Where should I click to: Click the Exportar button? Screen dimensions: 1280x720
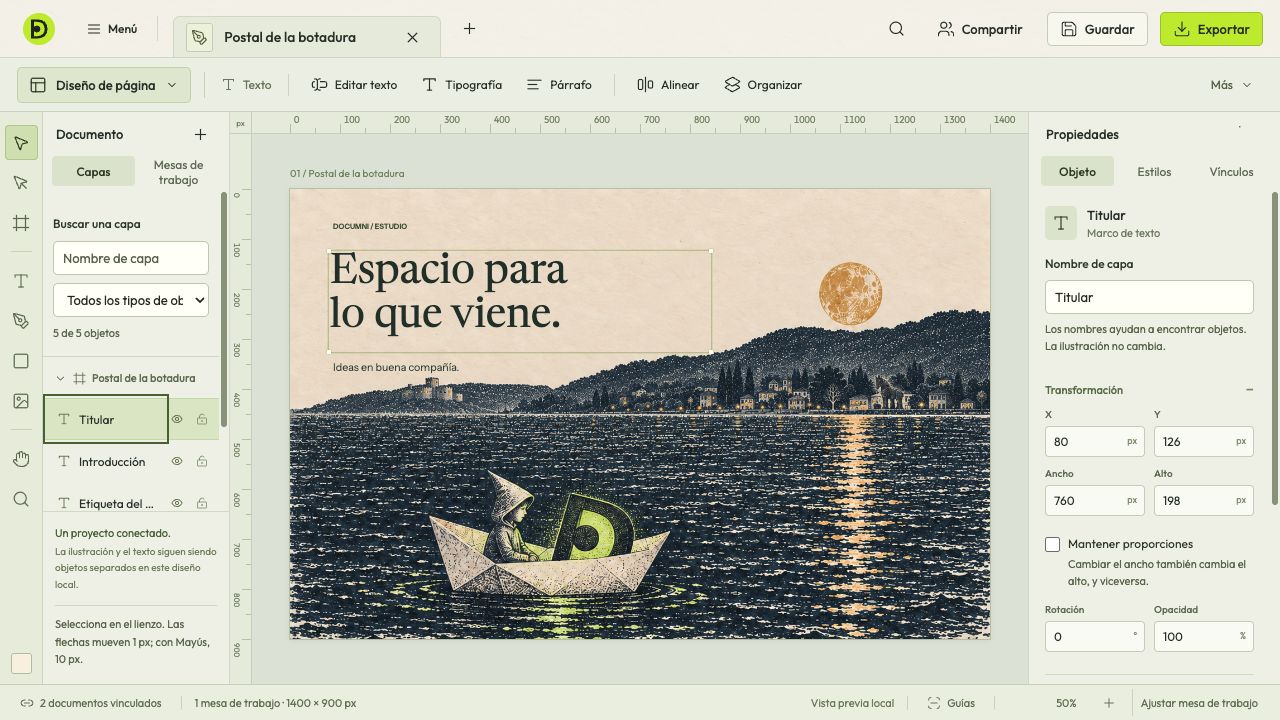tap(1211, 29)
